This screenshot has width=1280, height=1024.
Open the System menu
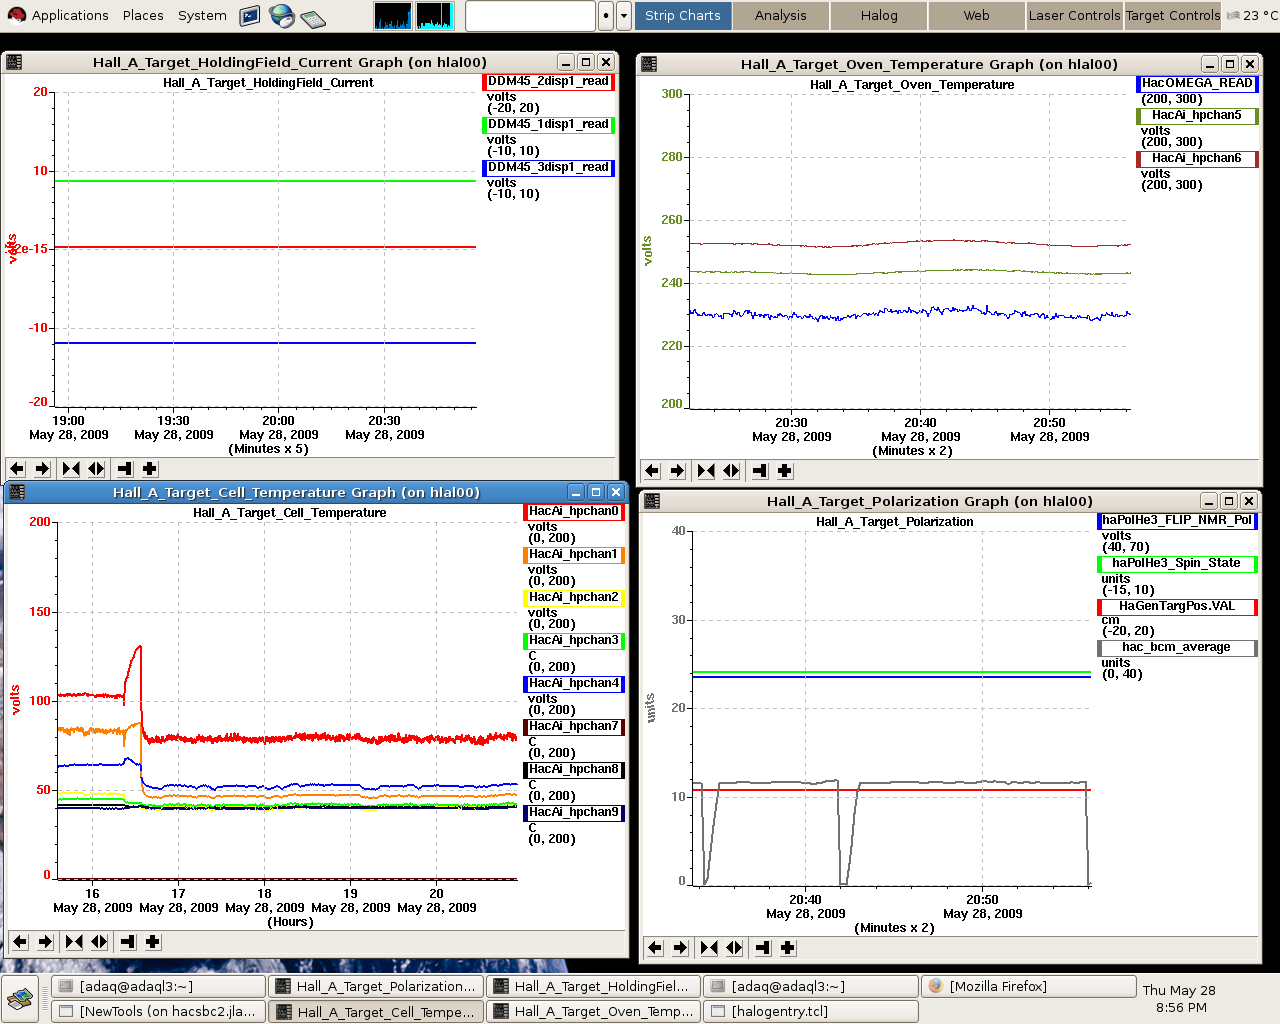[x=202, y=15]
